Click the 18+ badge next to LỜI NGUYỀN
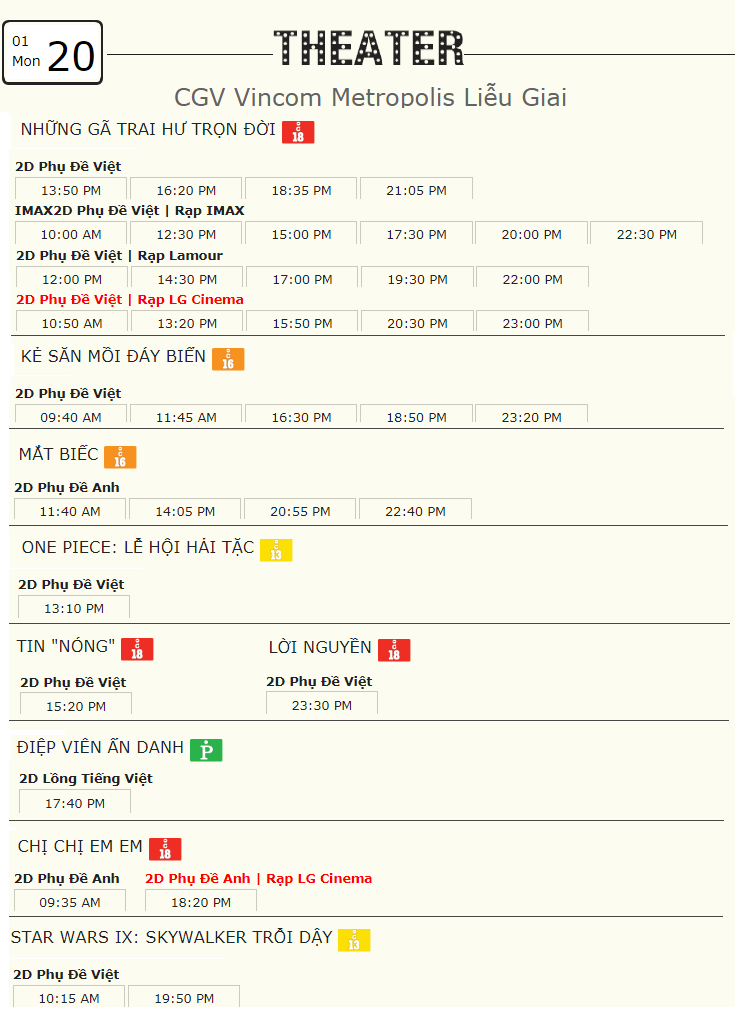Image resolution: width=735 pixels, height=1012 pixels. click(x=394, y=650)
